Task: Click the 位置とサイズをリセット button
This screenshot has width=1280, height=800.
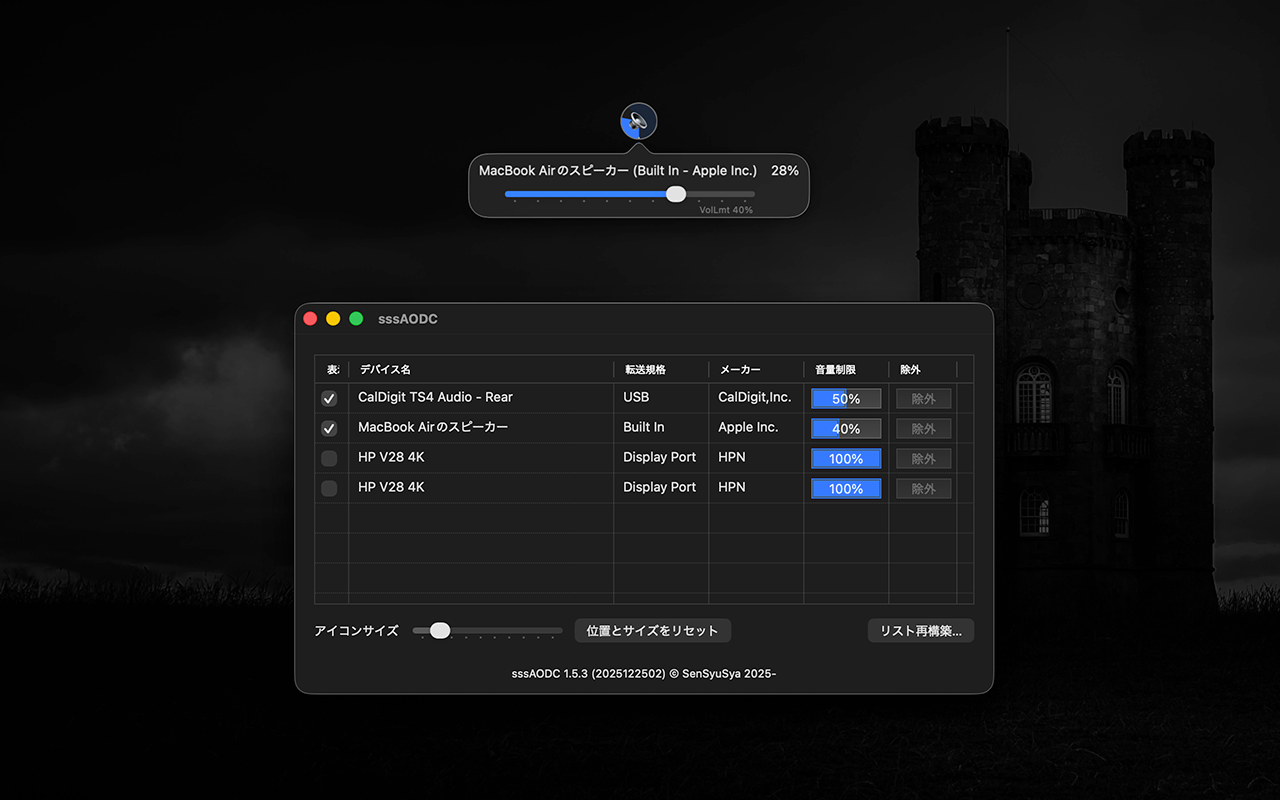Action: (x=652, y=631)
